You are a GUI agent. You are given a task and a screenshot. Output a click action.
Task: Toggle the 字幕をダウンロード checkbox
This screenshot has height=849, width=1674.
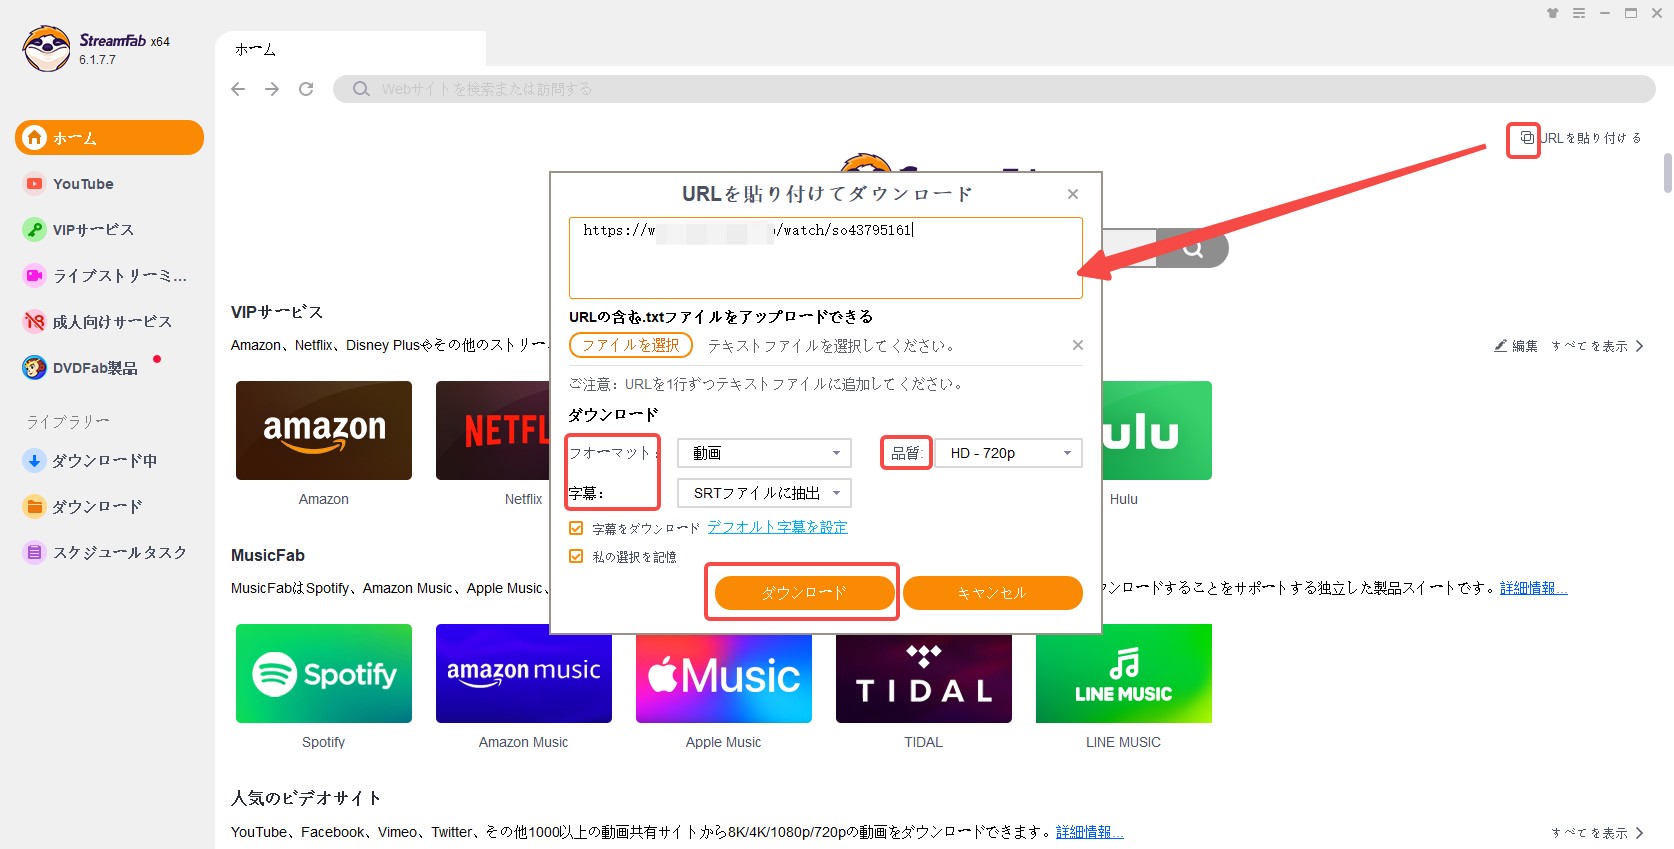point(576,528)
